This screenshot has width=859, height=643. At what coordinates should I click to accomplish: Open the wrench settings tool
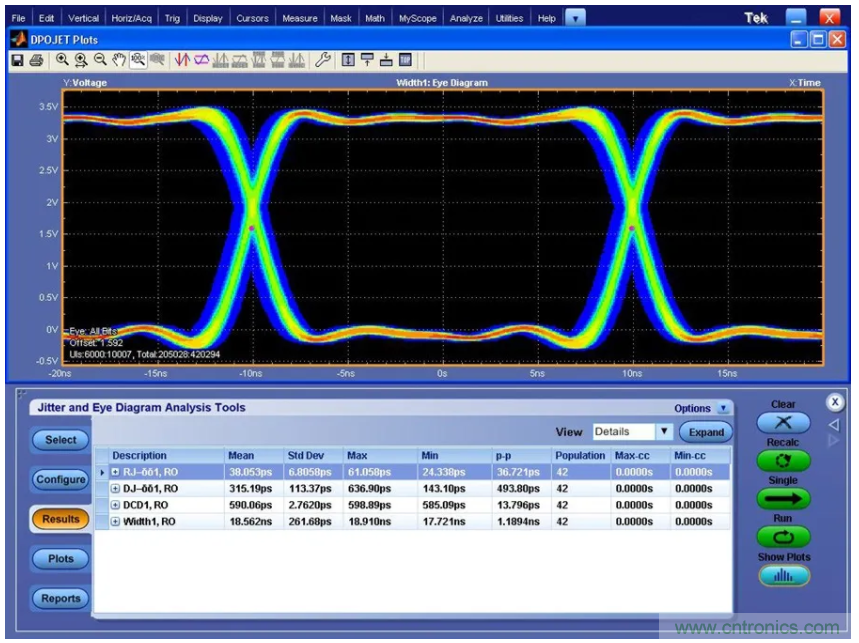coord(322,60)
